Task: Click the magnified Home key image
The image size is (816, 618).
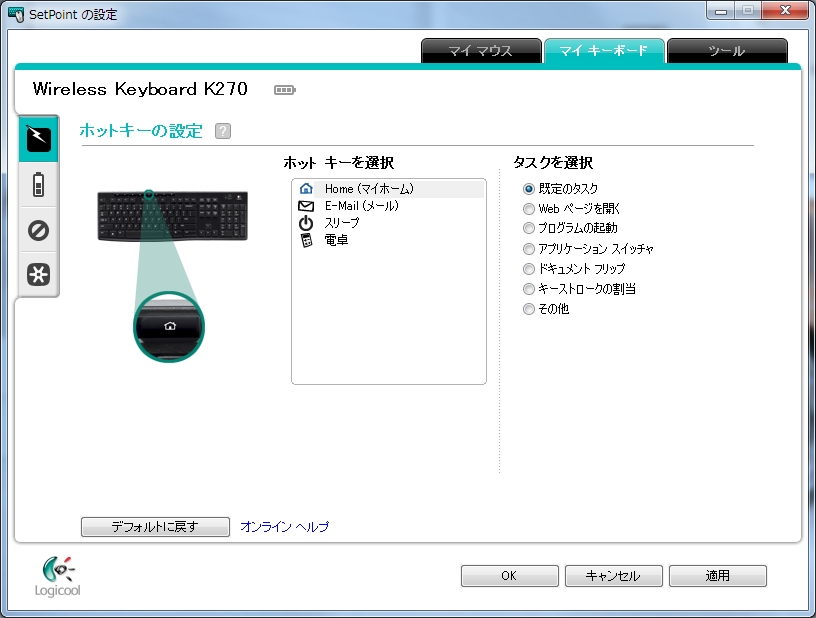Action: [169, 327]
